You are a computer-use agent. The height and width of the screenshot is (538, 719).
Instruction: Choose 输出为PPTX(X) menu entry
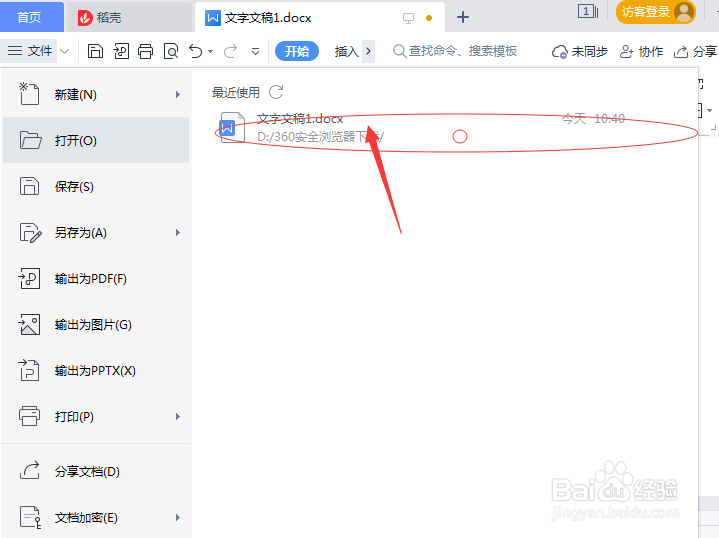click(96, 371)
